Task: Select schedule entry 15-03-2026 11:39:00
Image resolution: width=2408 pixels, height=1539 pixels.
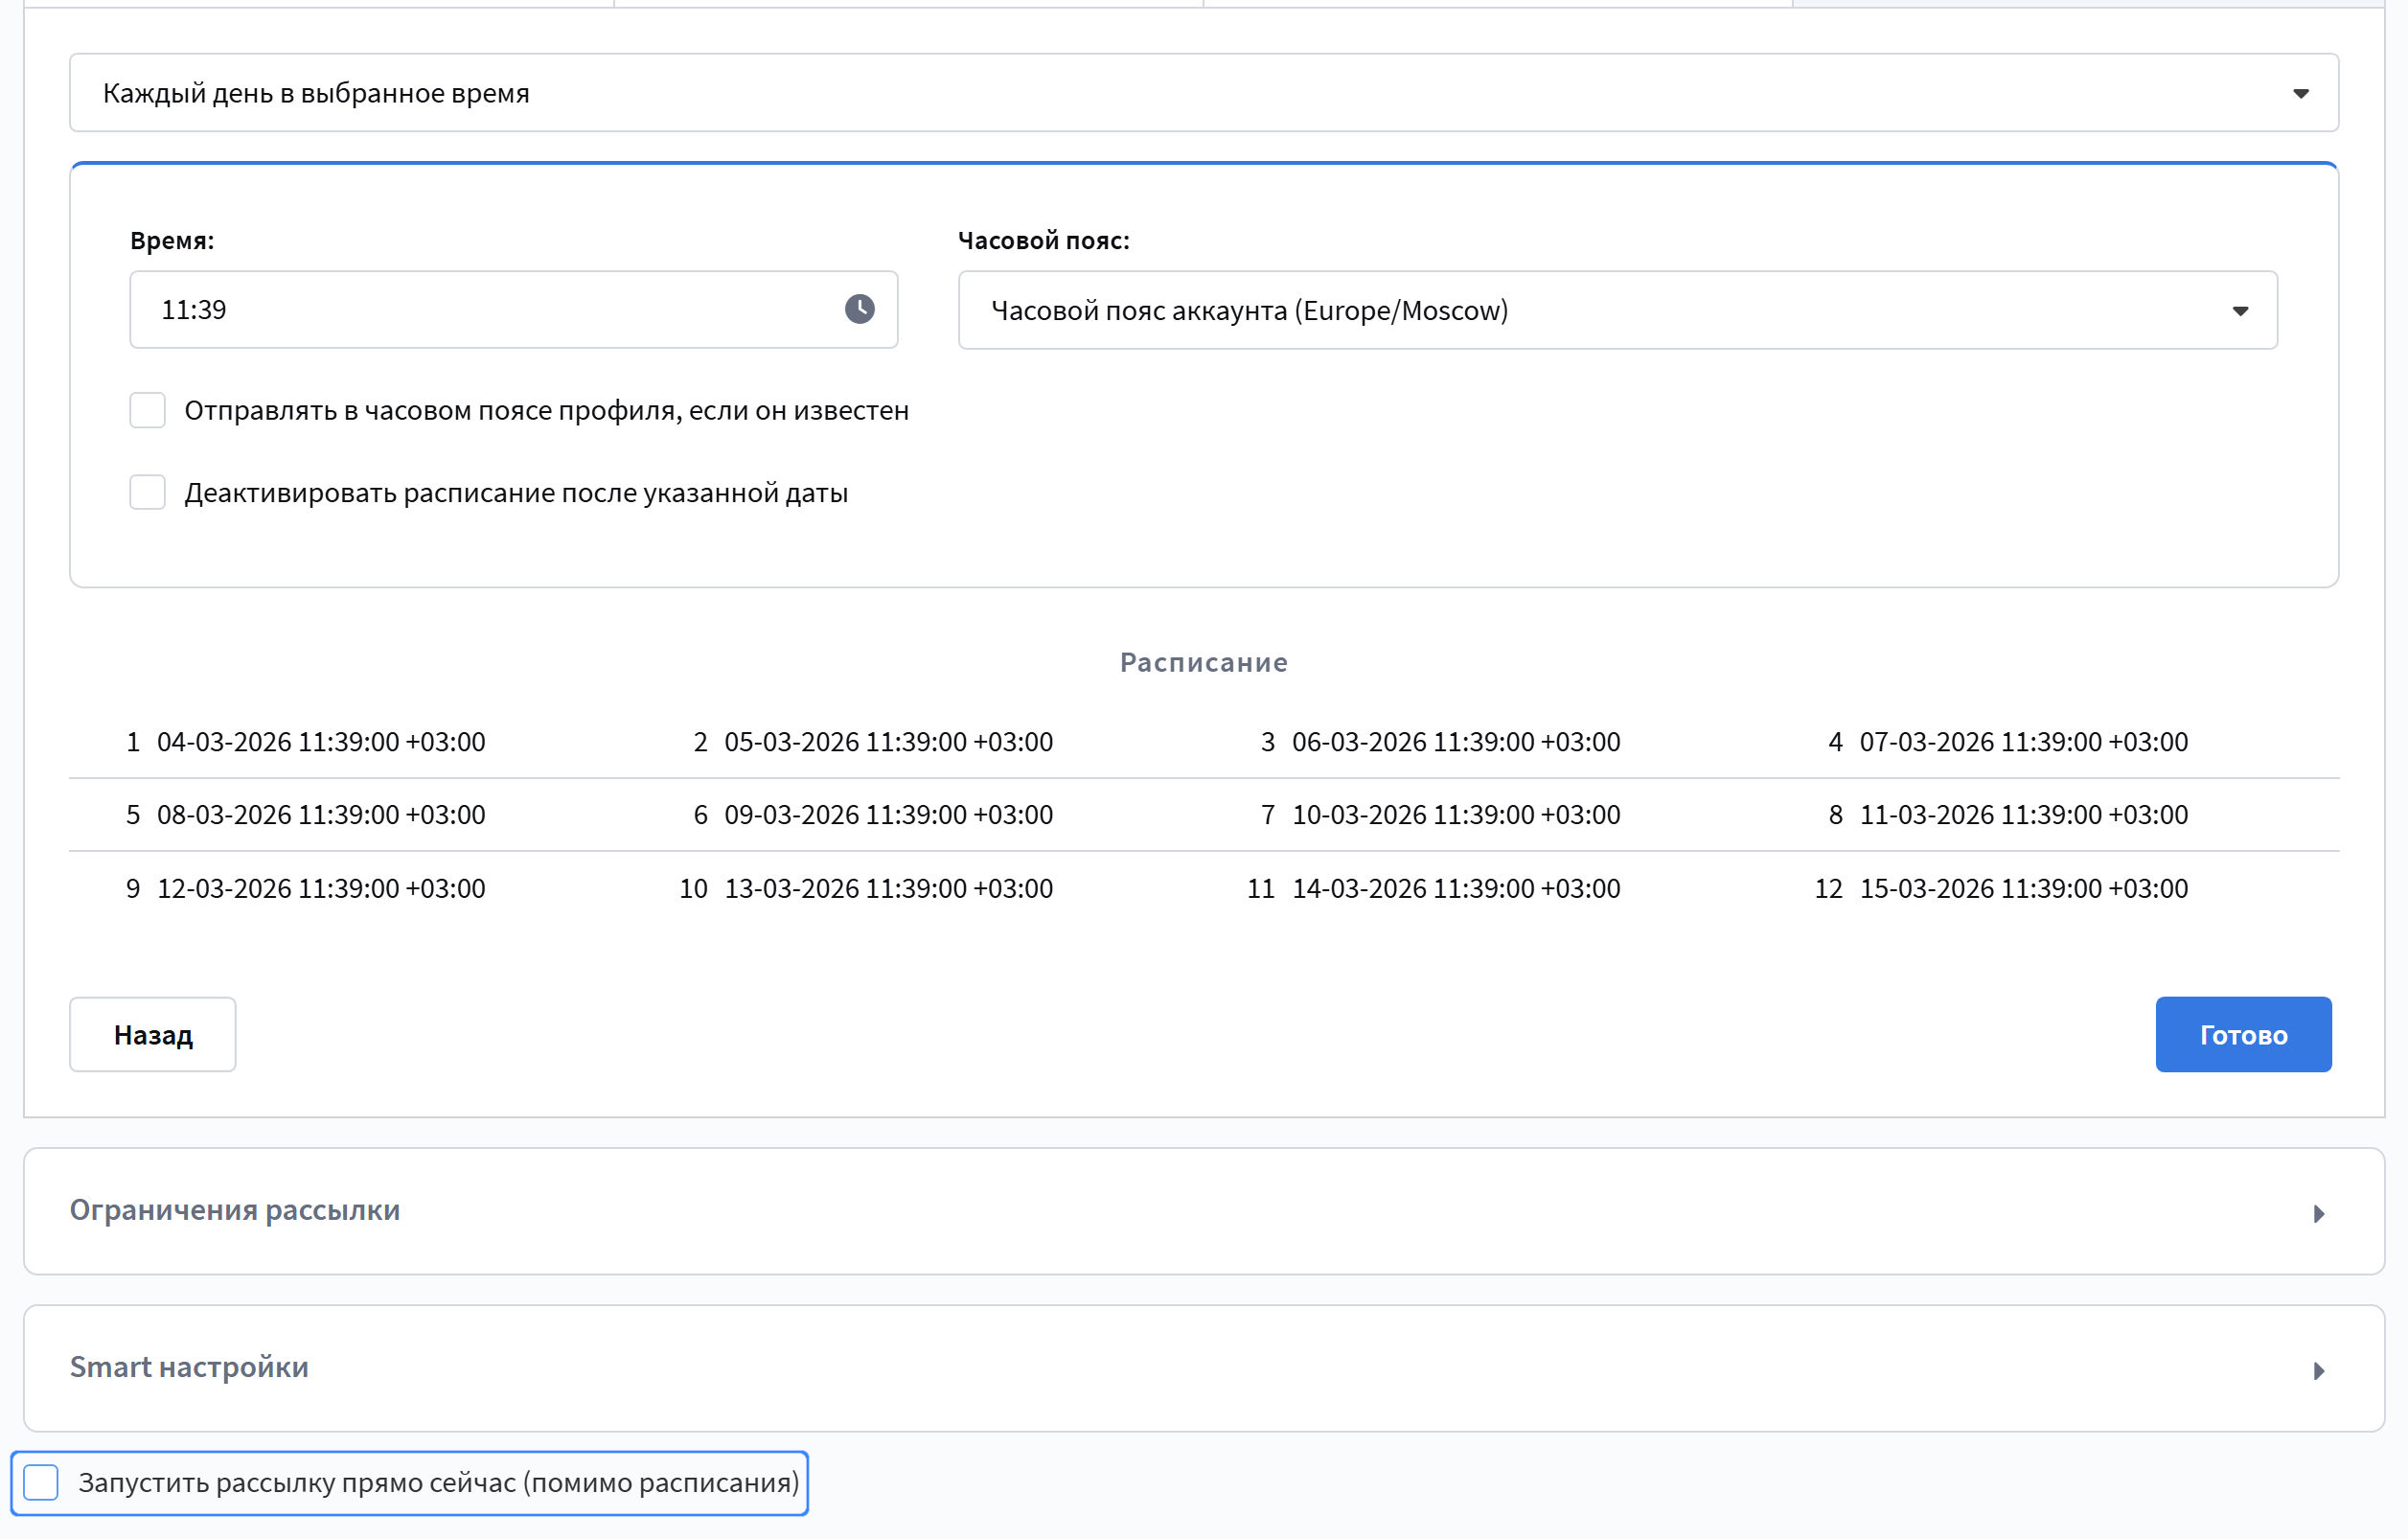Action: 2022,888
